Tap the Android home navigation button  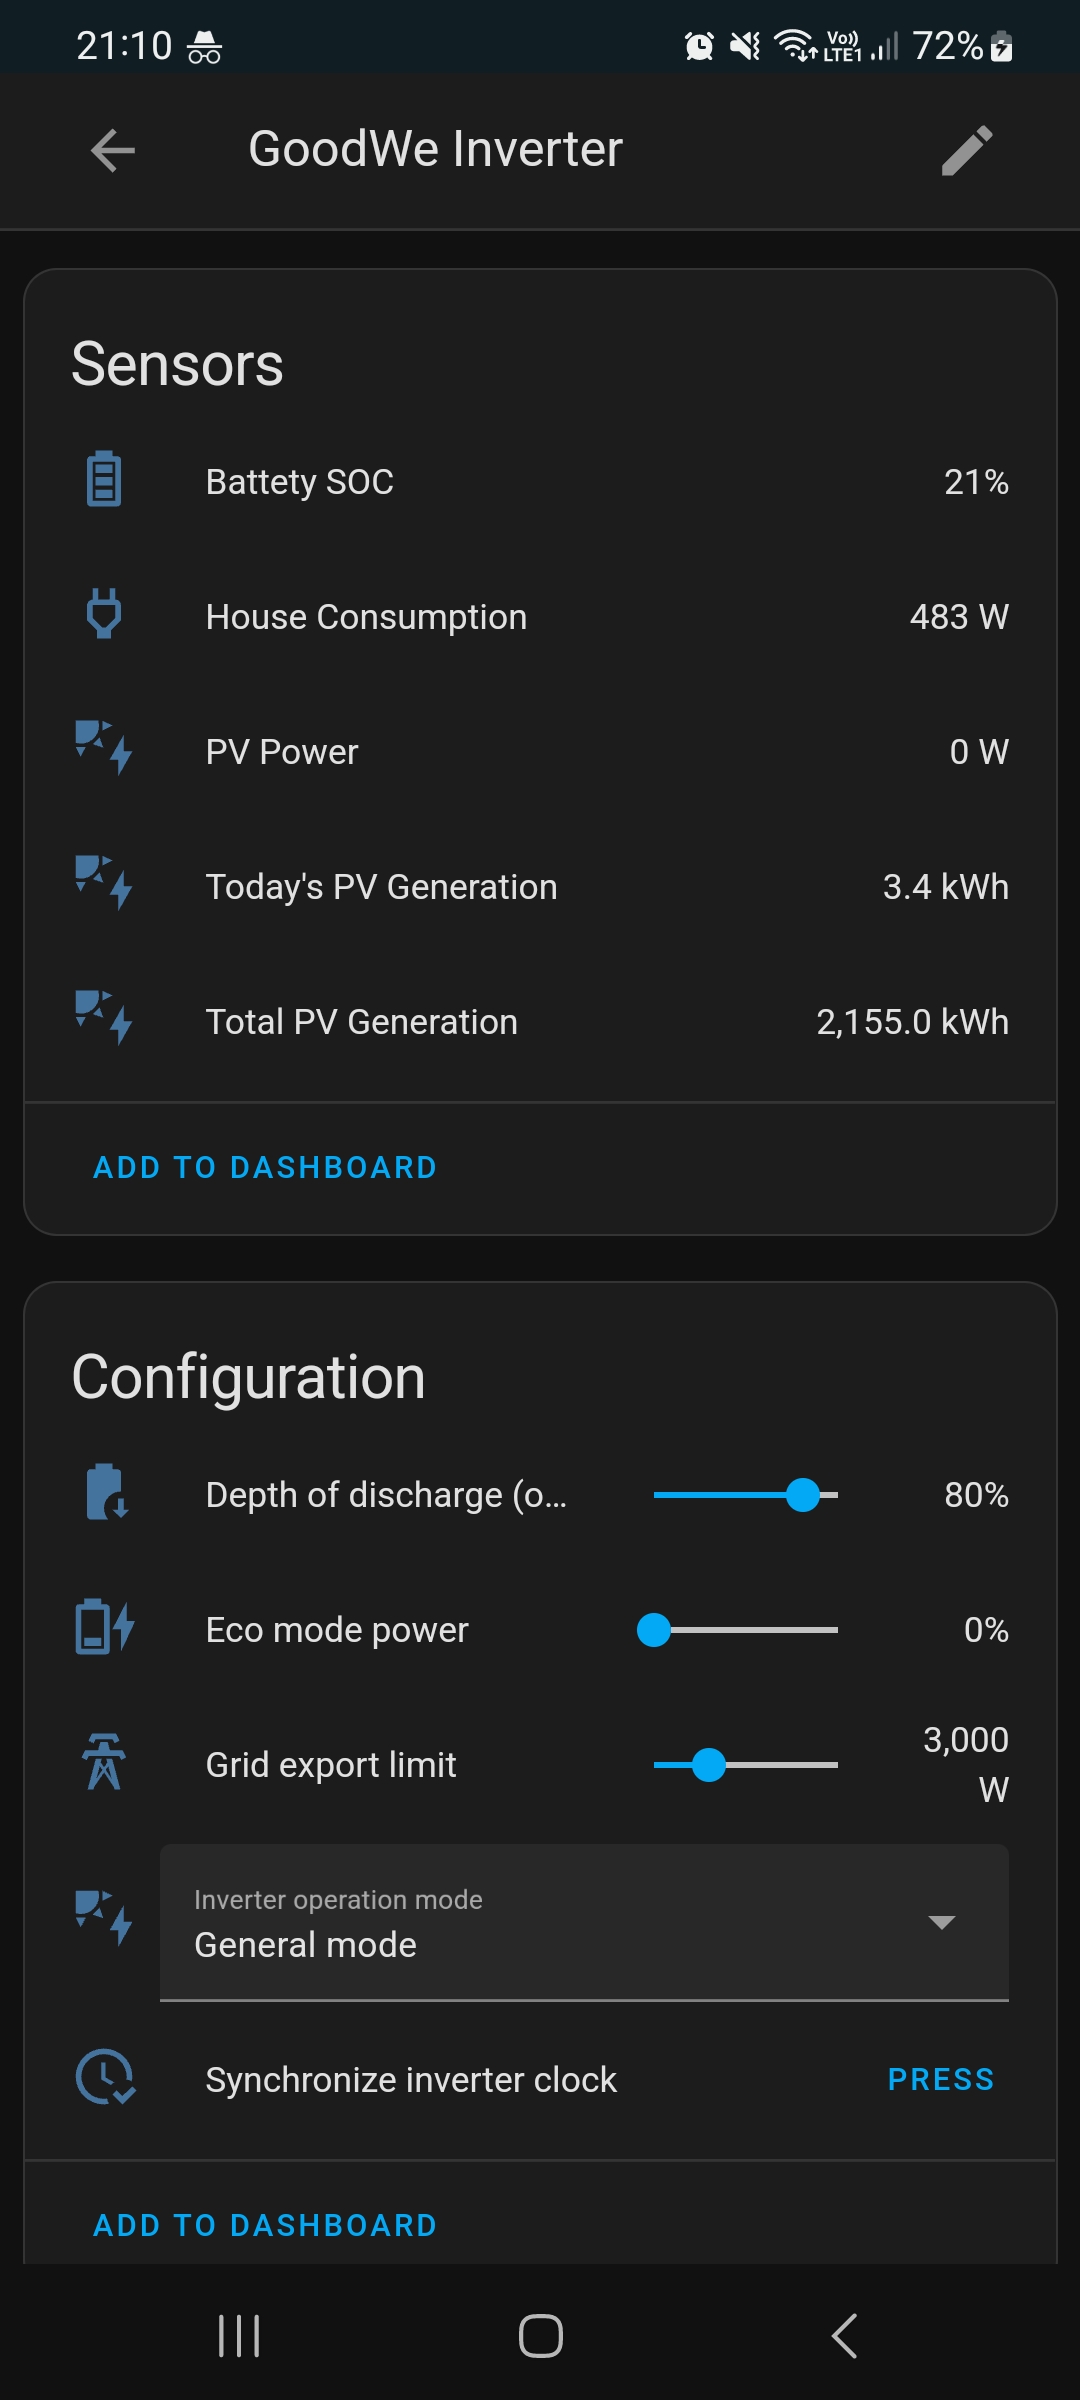pyautogui.click(x=540, y=2336)
